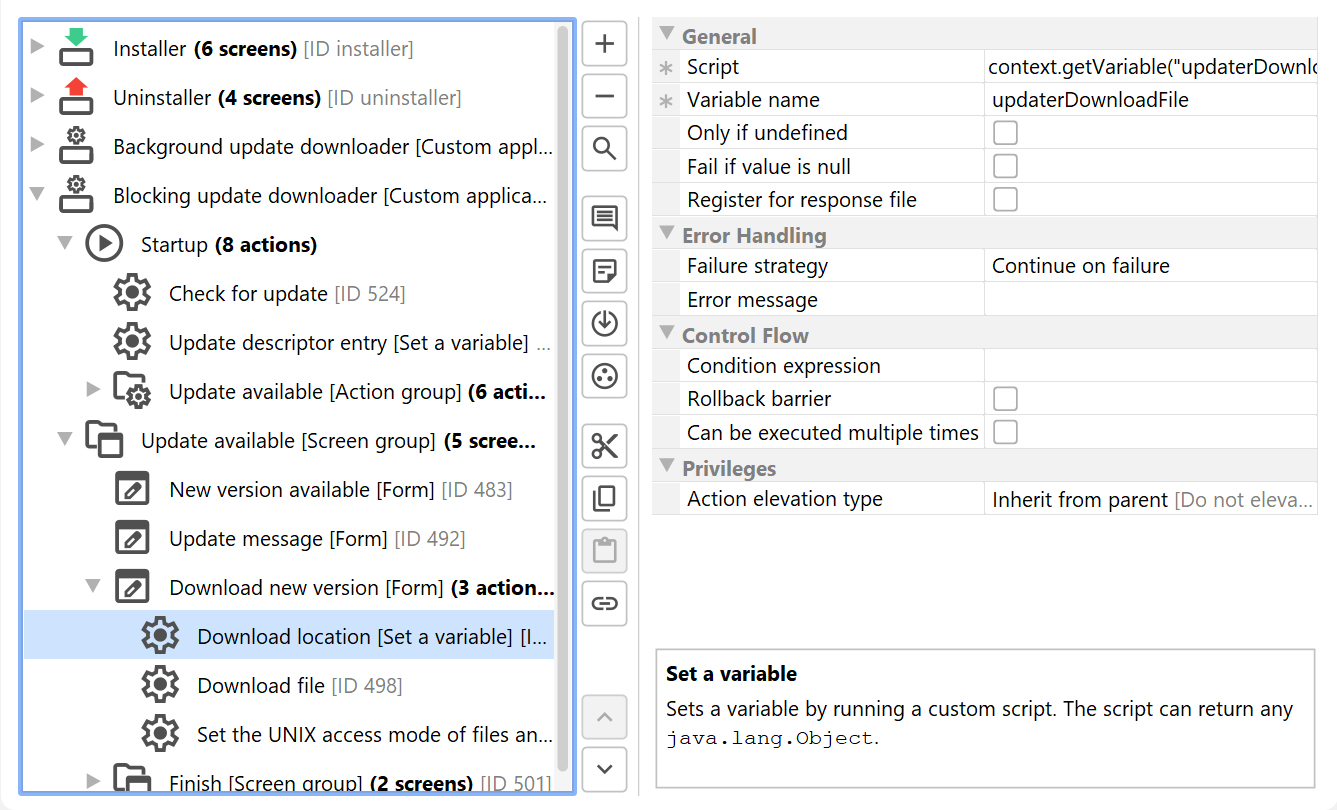Open the Failure strategy dropdown
Screen dimensions: 1337x810
click(1150, 266)
